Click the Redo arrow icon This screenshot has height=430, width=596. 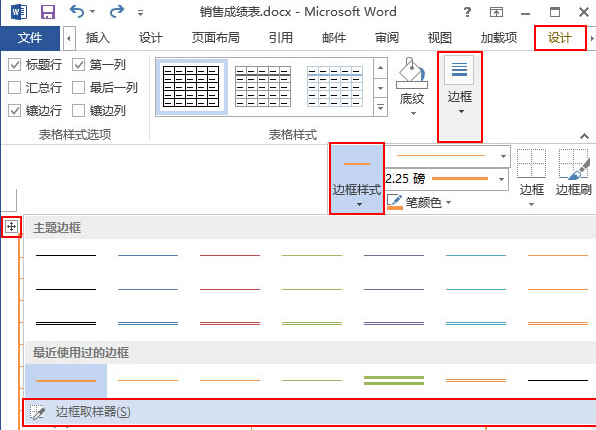click(117, 11)
